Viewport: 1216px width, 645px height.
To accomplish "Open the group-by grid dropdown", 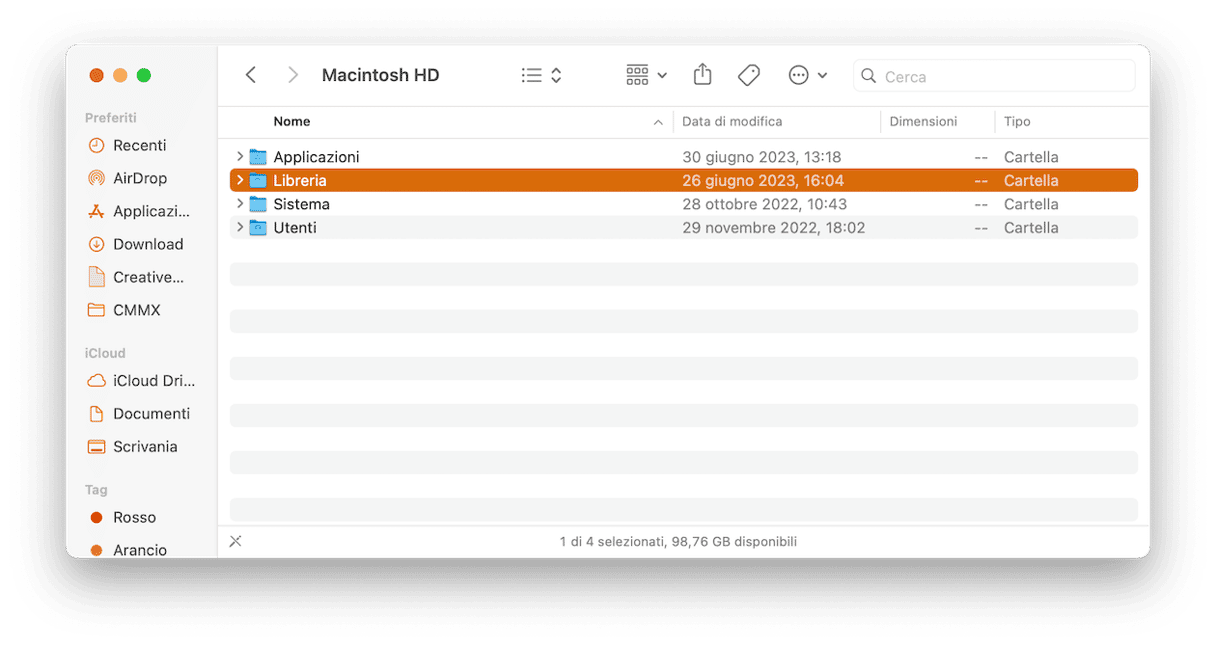I will [x=646, y=75].
